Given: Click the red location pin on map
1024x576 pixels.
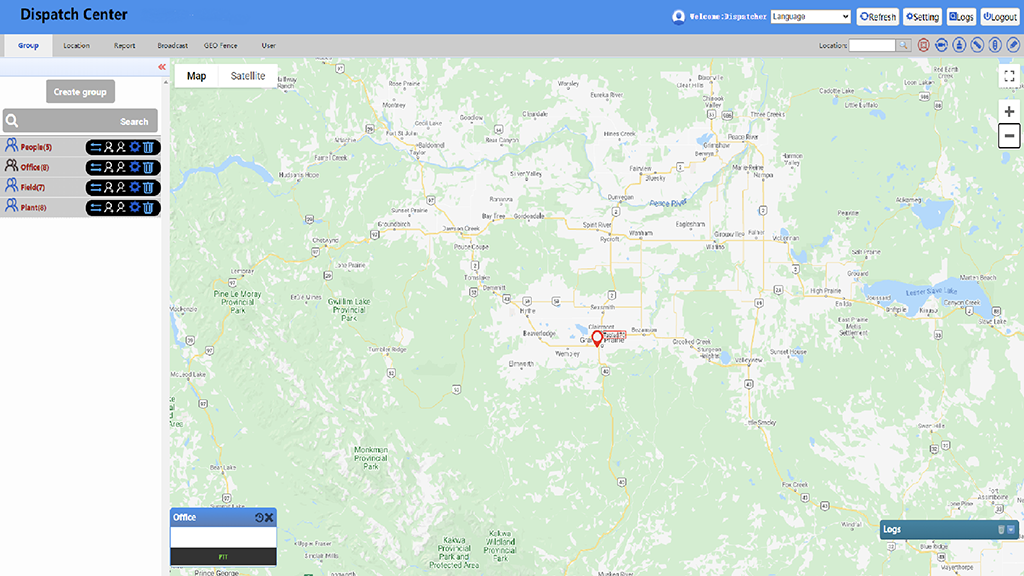Looking at the screenshot, I should point(597,339).
